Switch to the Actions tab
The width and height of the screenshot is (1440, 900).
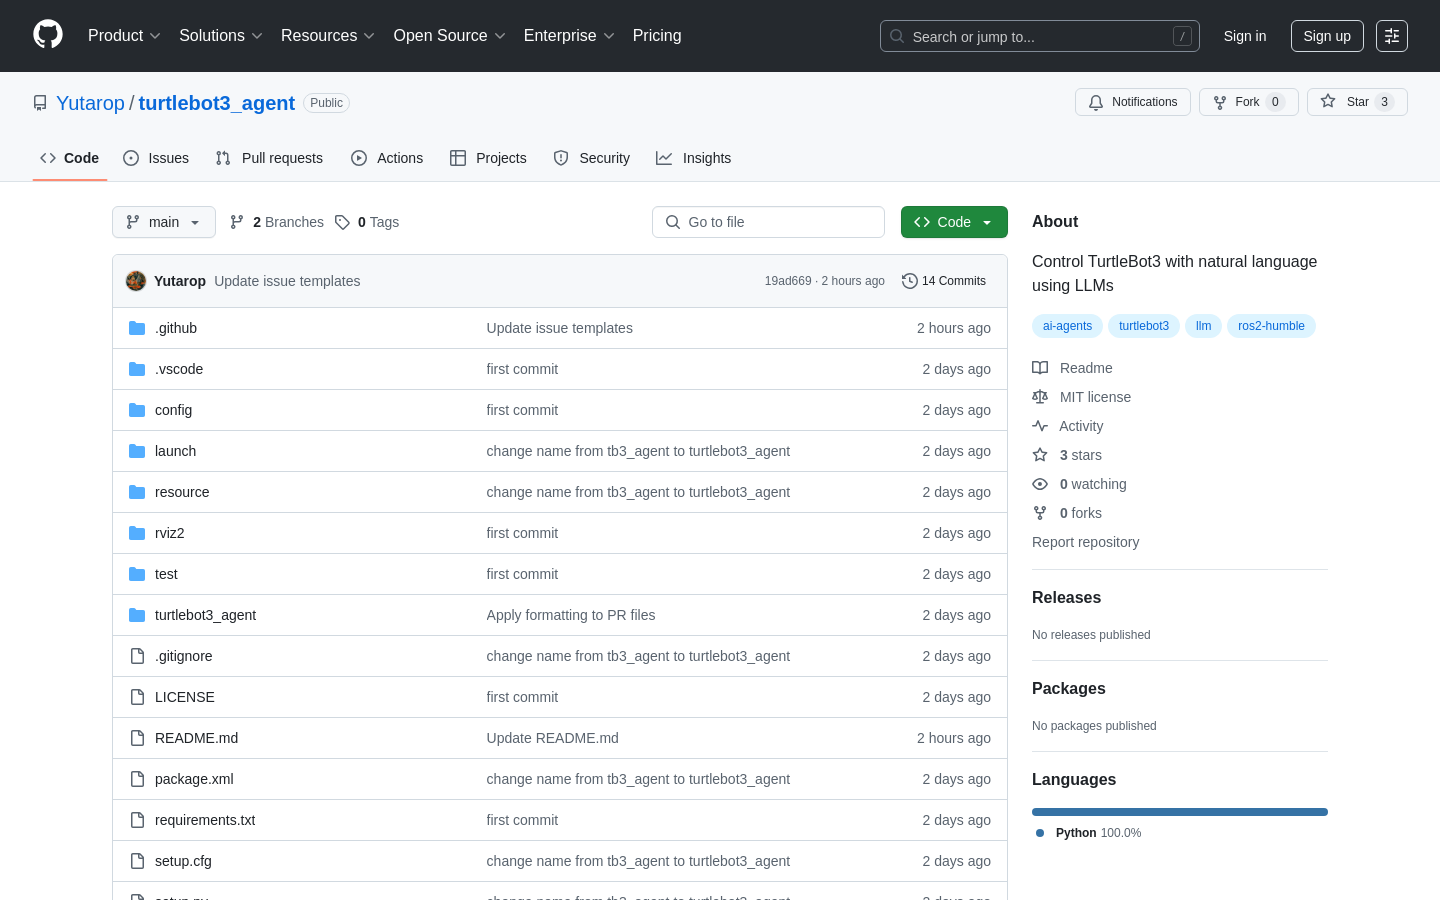point(387,158)
